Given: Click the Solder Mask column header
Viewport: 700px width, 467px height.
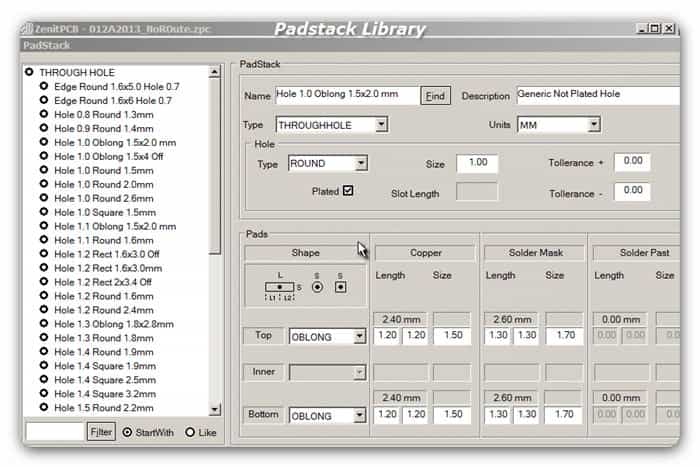Looking at the screenshot, I should [535, 253].
